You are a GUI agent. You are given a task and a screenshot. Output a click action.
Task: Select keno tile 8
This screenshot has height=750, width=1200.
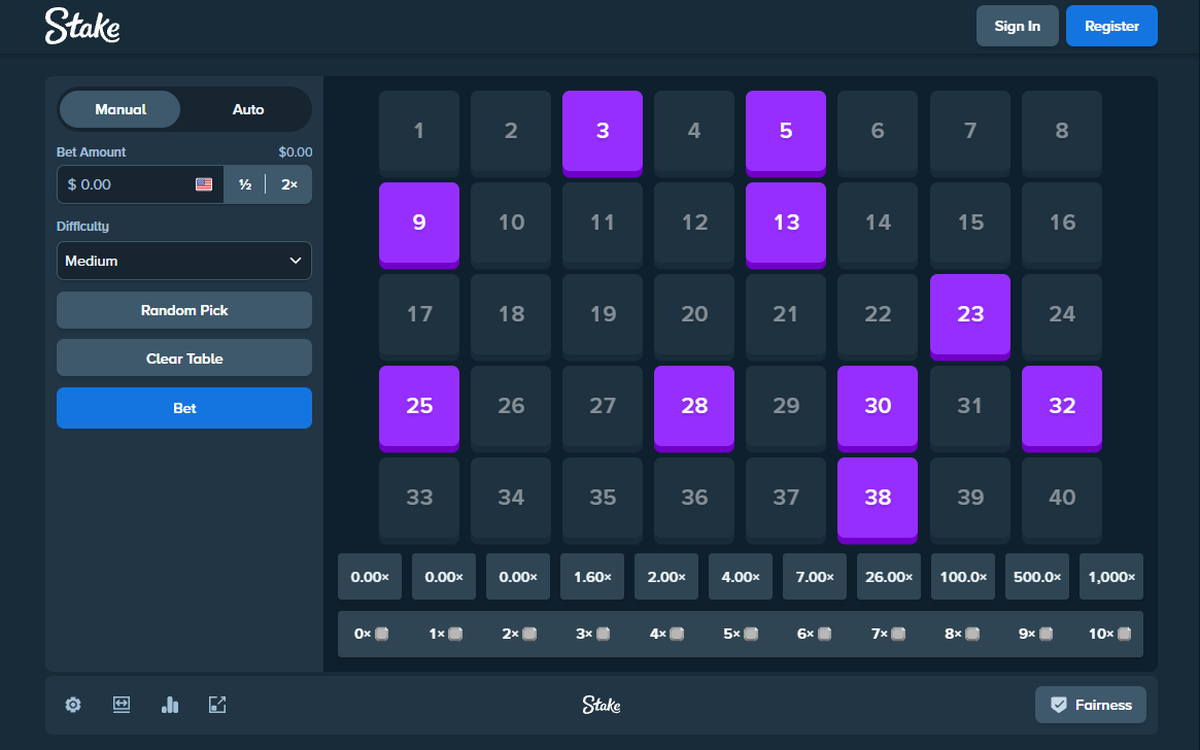point(1062,133)
